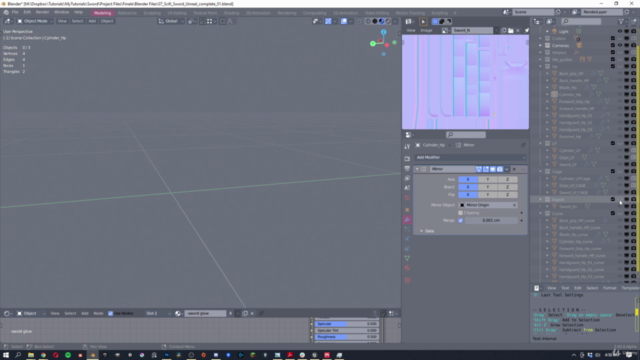Open the Global transform orientation dropdown
The image size is (640, 360).
[x=171, y=21]
